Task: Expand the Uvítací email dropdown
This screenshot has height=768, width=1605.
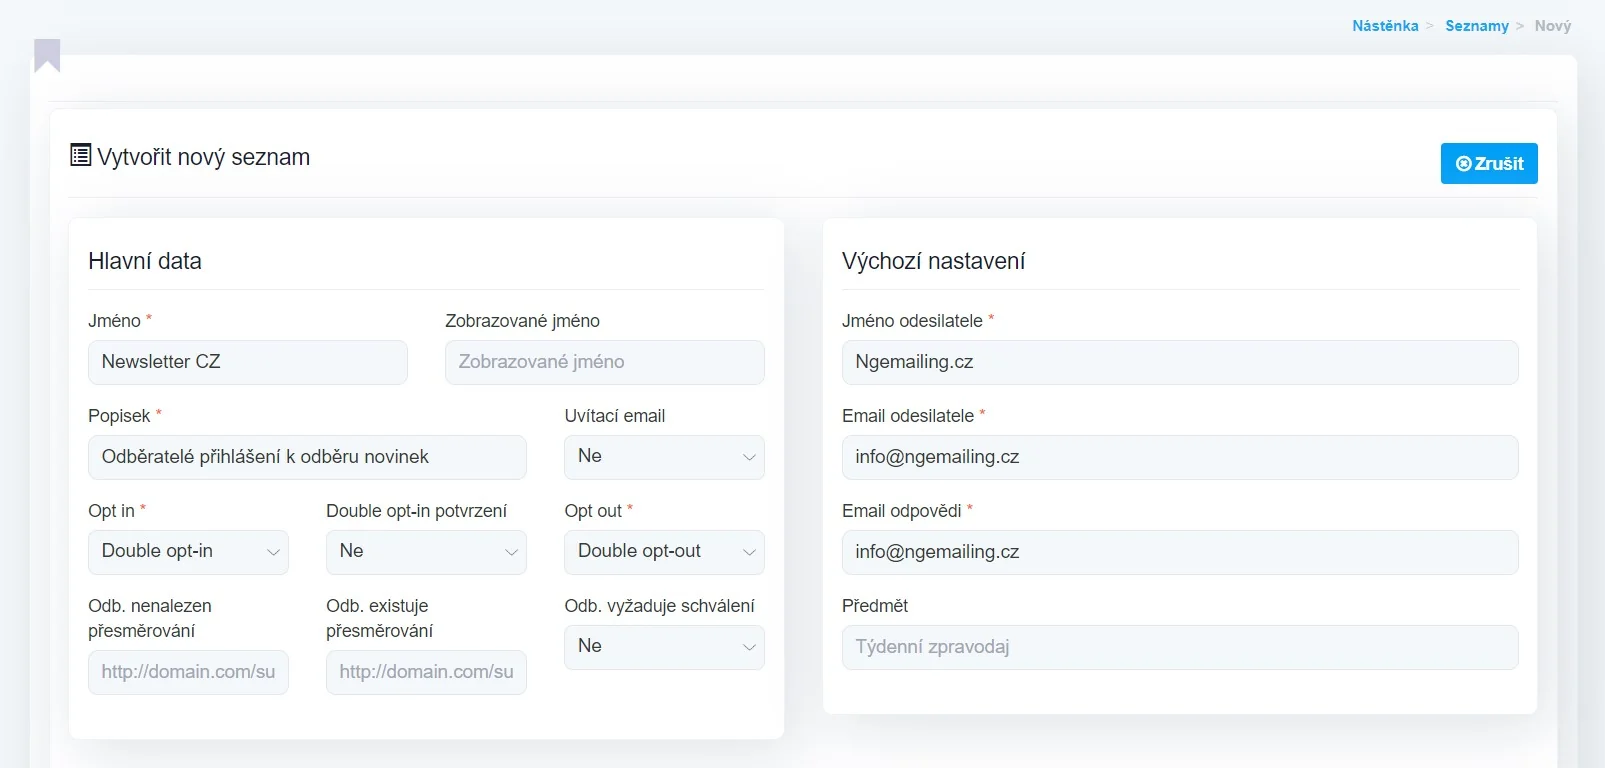Action: pos(664,457)
